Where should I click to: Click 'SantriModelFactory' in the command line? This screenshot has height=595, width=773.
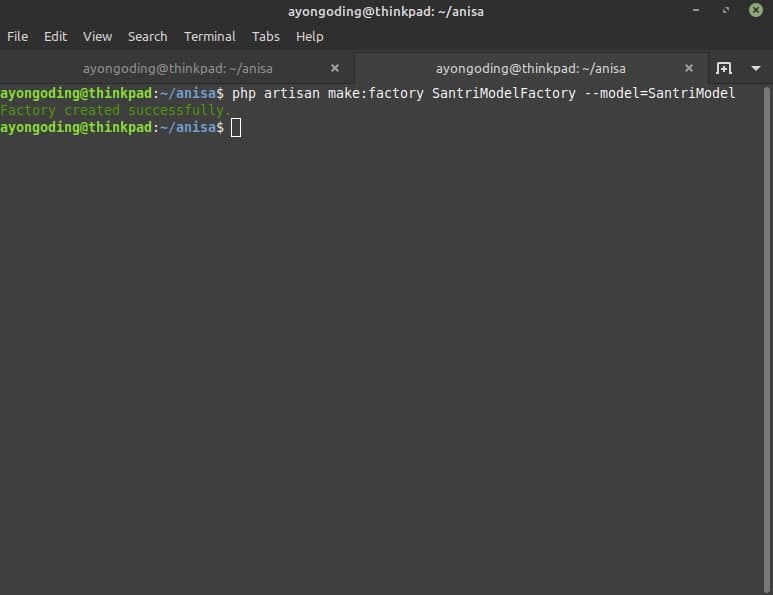[503, 93]
